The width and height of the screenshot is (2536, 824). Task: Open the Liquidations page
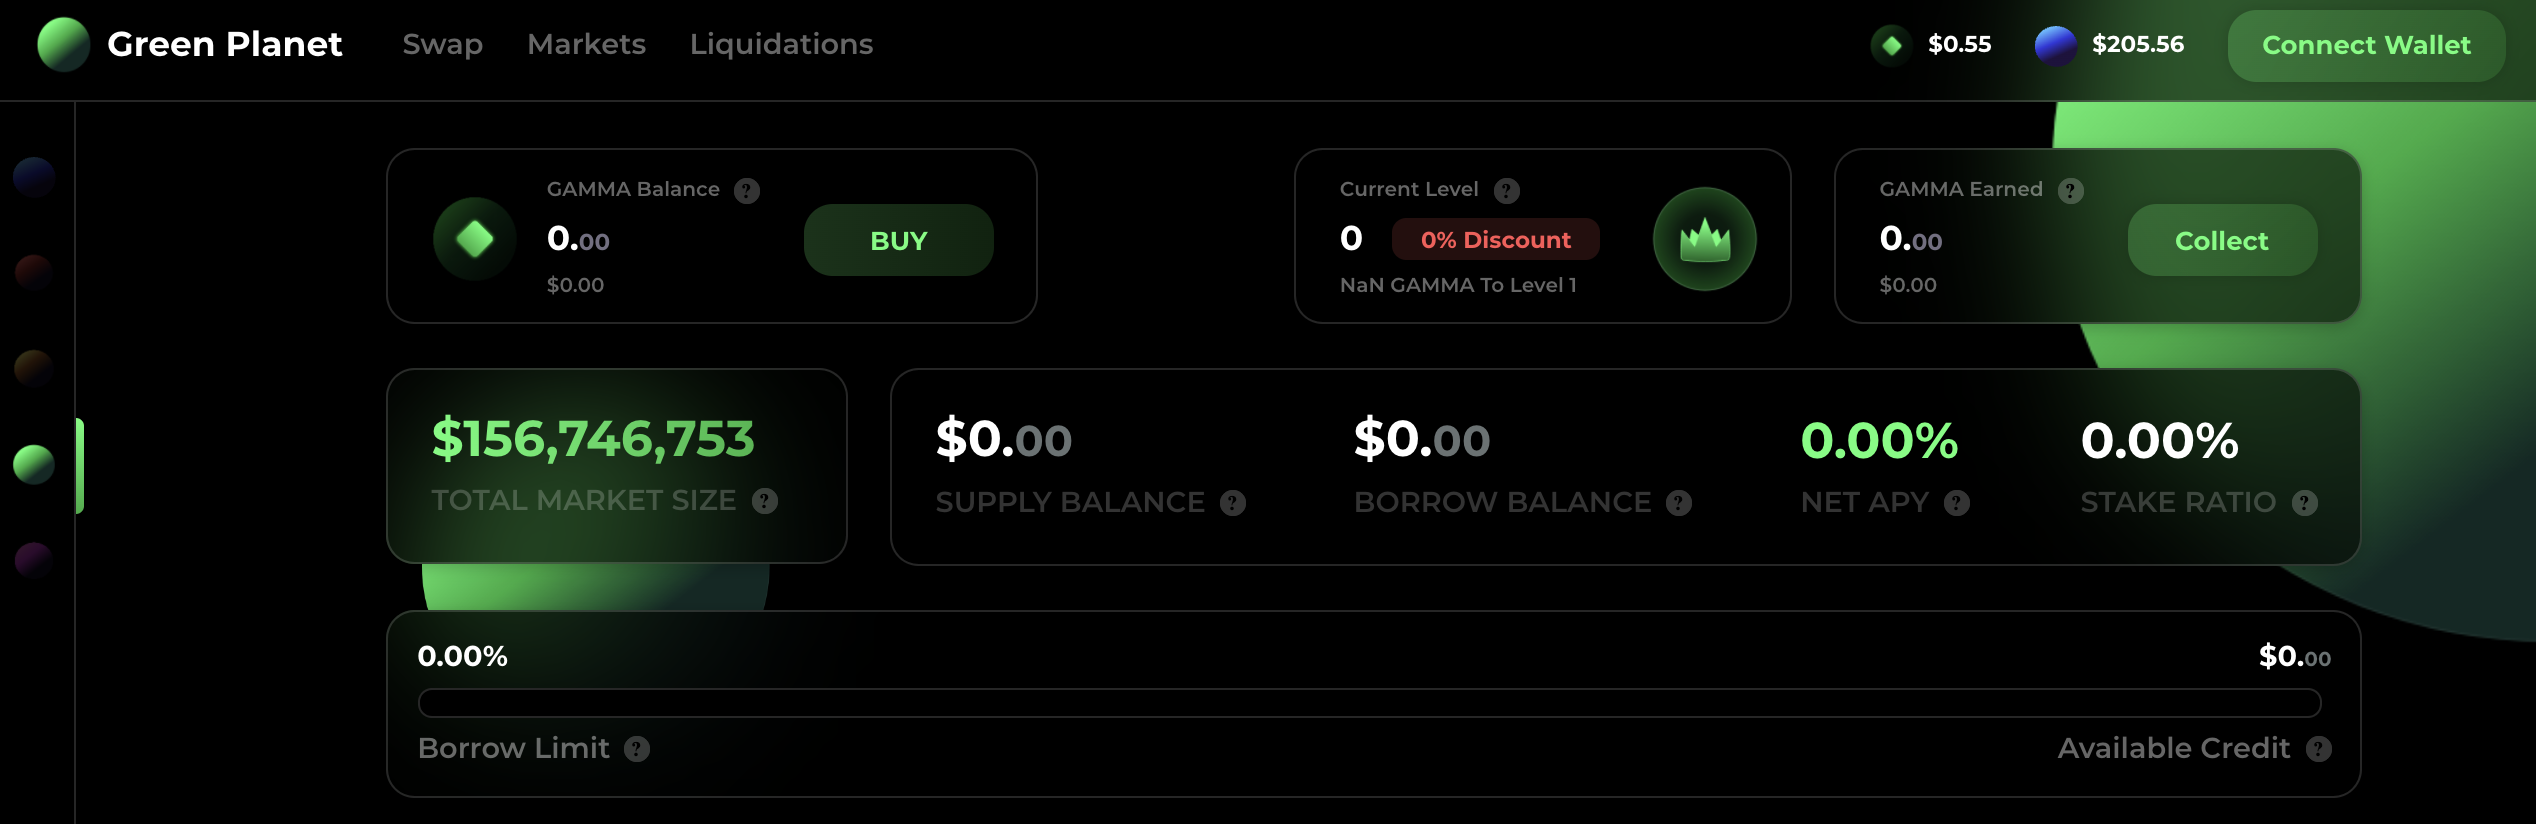tap(782, 45)
